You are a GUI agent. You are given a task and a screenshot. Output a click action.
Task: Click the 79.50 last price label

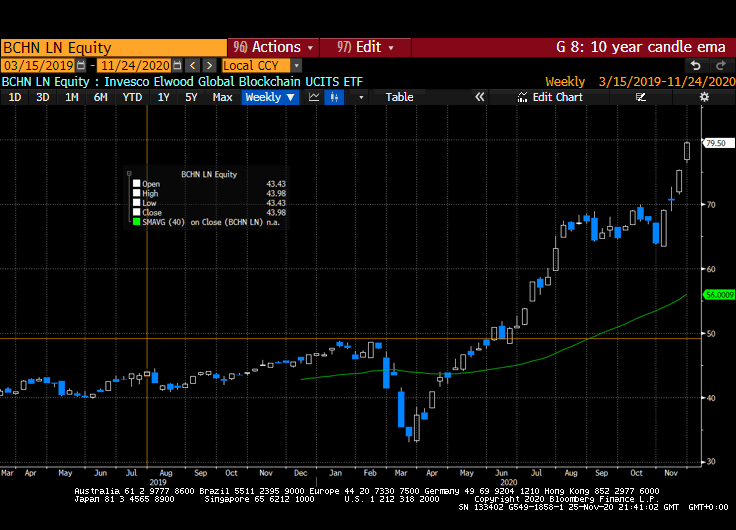click(x=718, y=143)
